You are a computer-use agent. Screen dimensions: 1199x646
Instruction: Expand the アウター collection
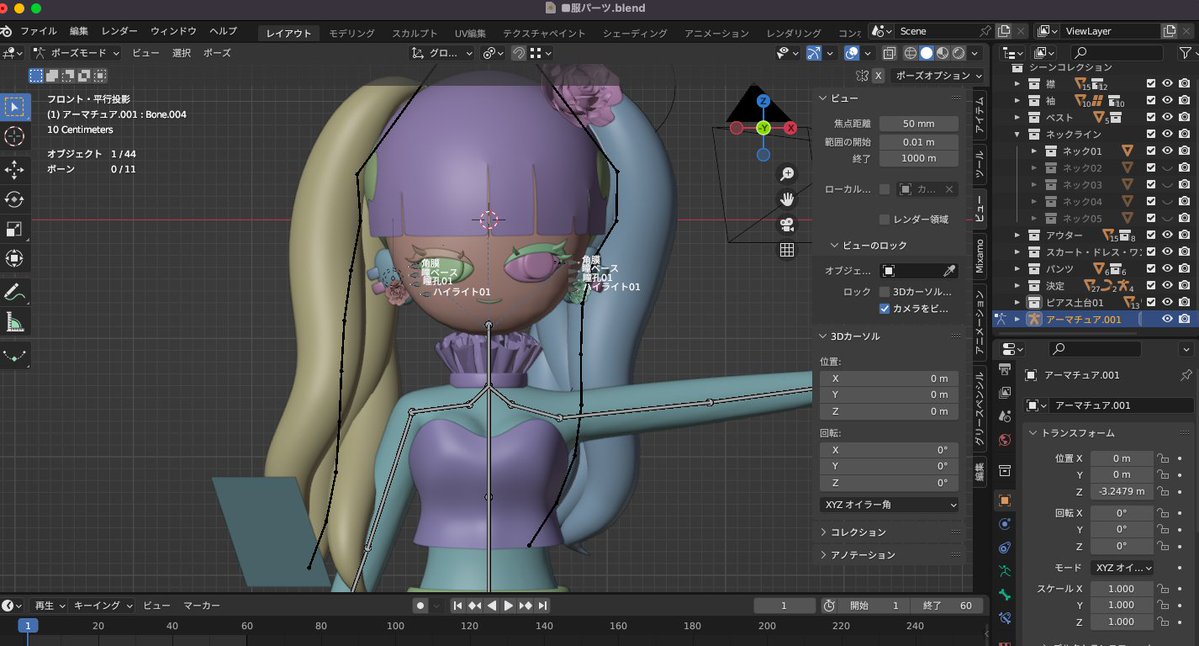(x=1017, y=235)
